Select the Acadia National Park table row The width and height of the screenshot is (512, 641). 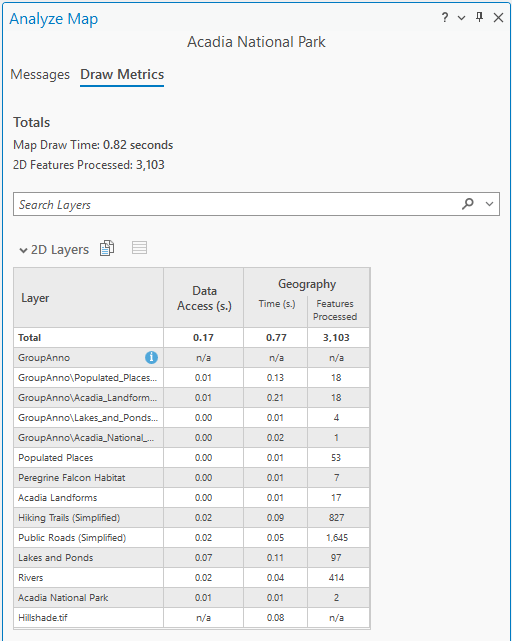tap(192, 598)
